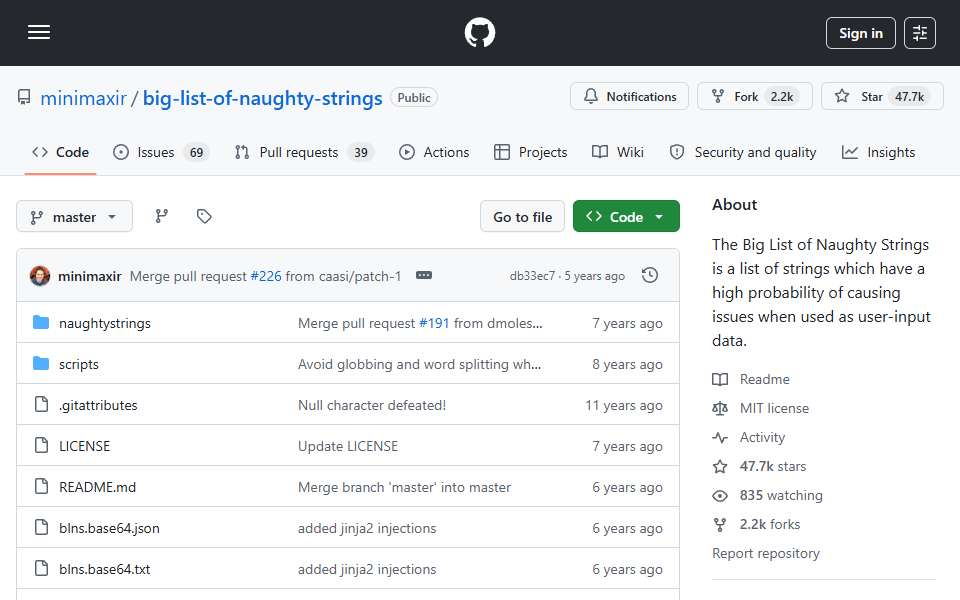Open the Activity link

pyautogui.click(x=762, y=437)
